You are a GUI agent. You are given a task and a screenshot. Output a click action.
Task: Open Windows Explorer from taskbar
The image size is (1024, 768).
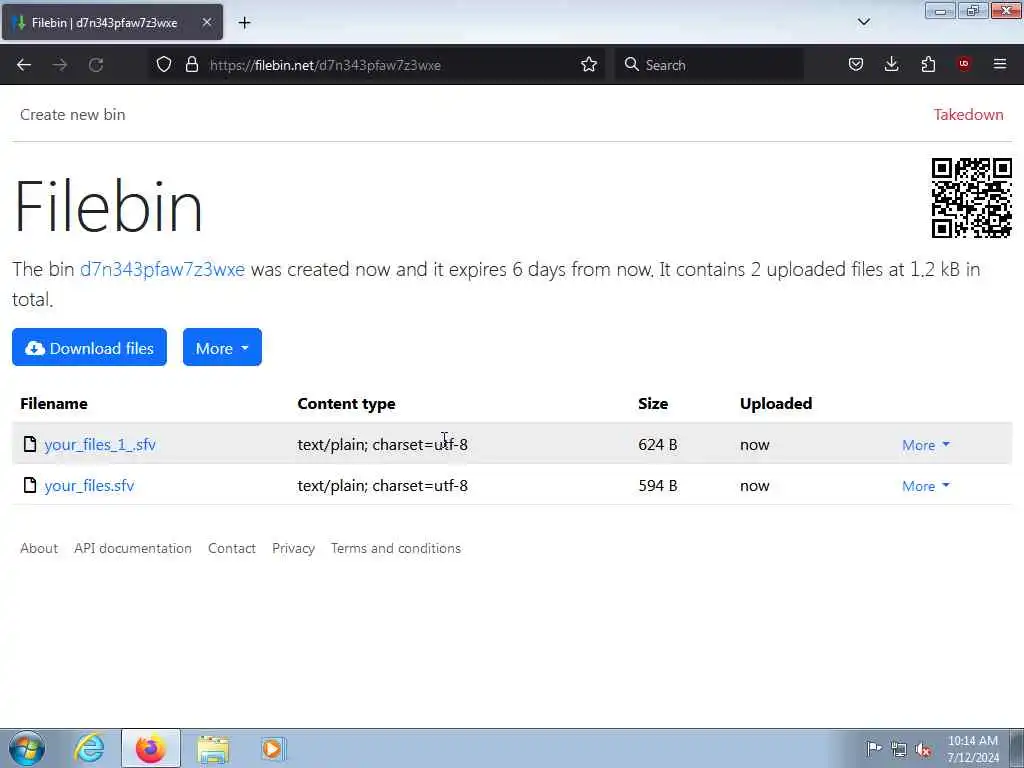click(x=213, y=748)
